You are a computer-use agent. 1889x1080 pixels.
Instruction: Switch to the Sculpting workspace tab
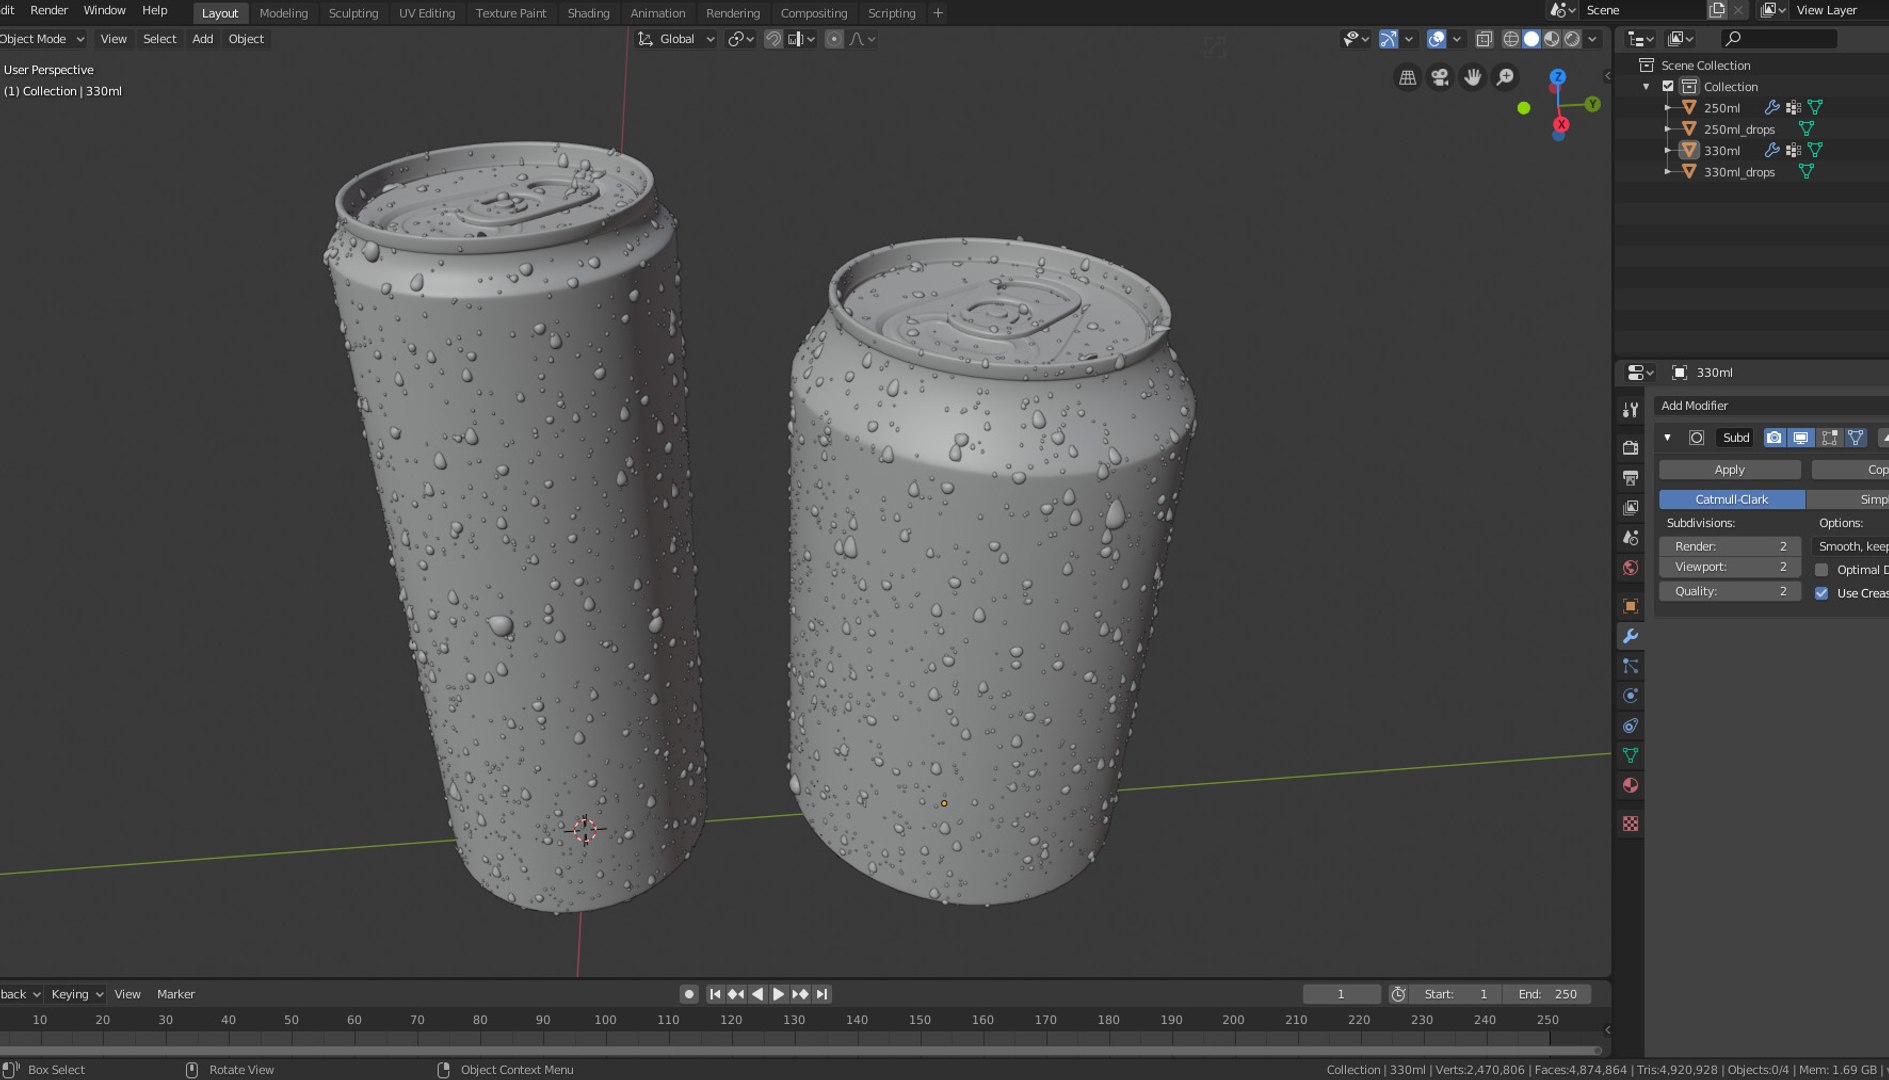(353, 13)
